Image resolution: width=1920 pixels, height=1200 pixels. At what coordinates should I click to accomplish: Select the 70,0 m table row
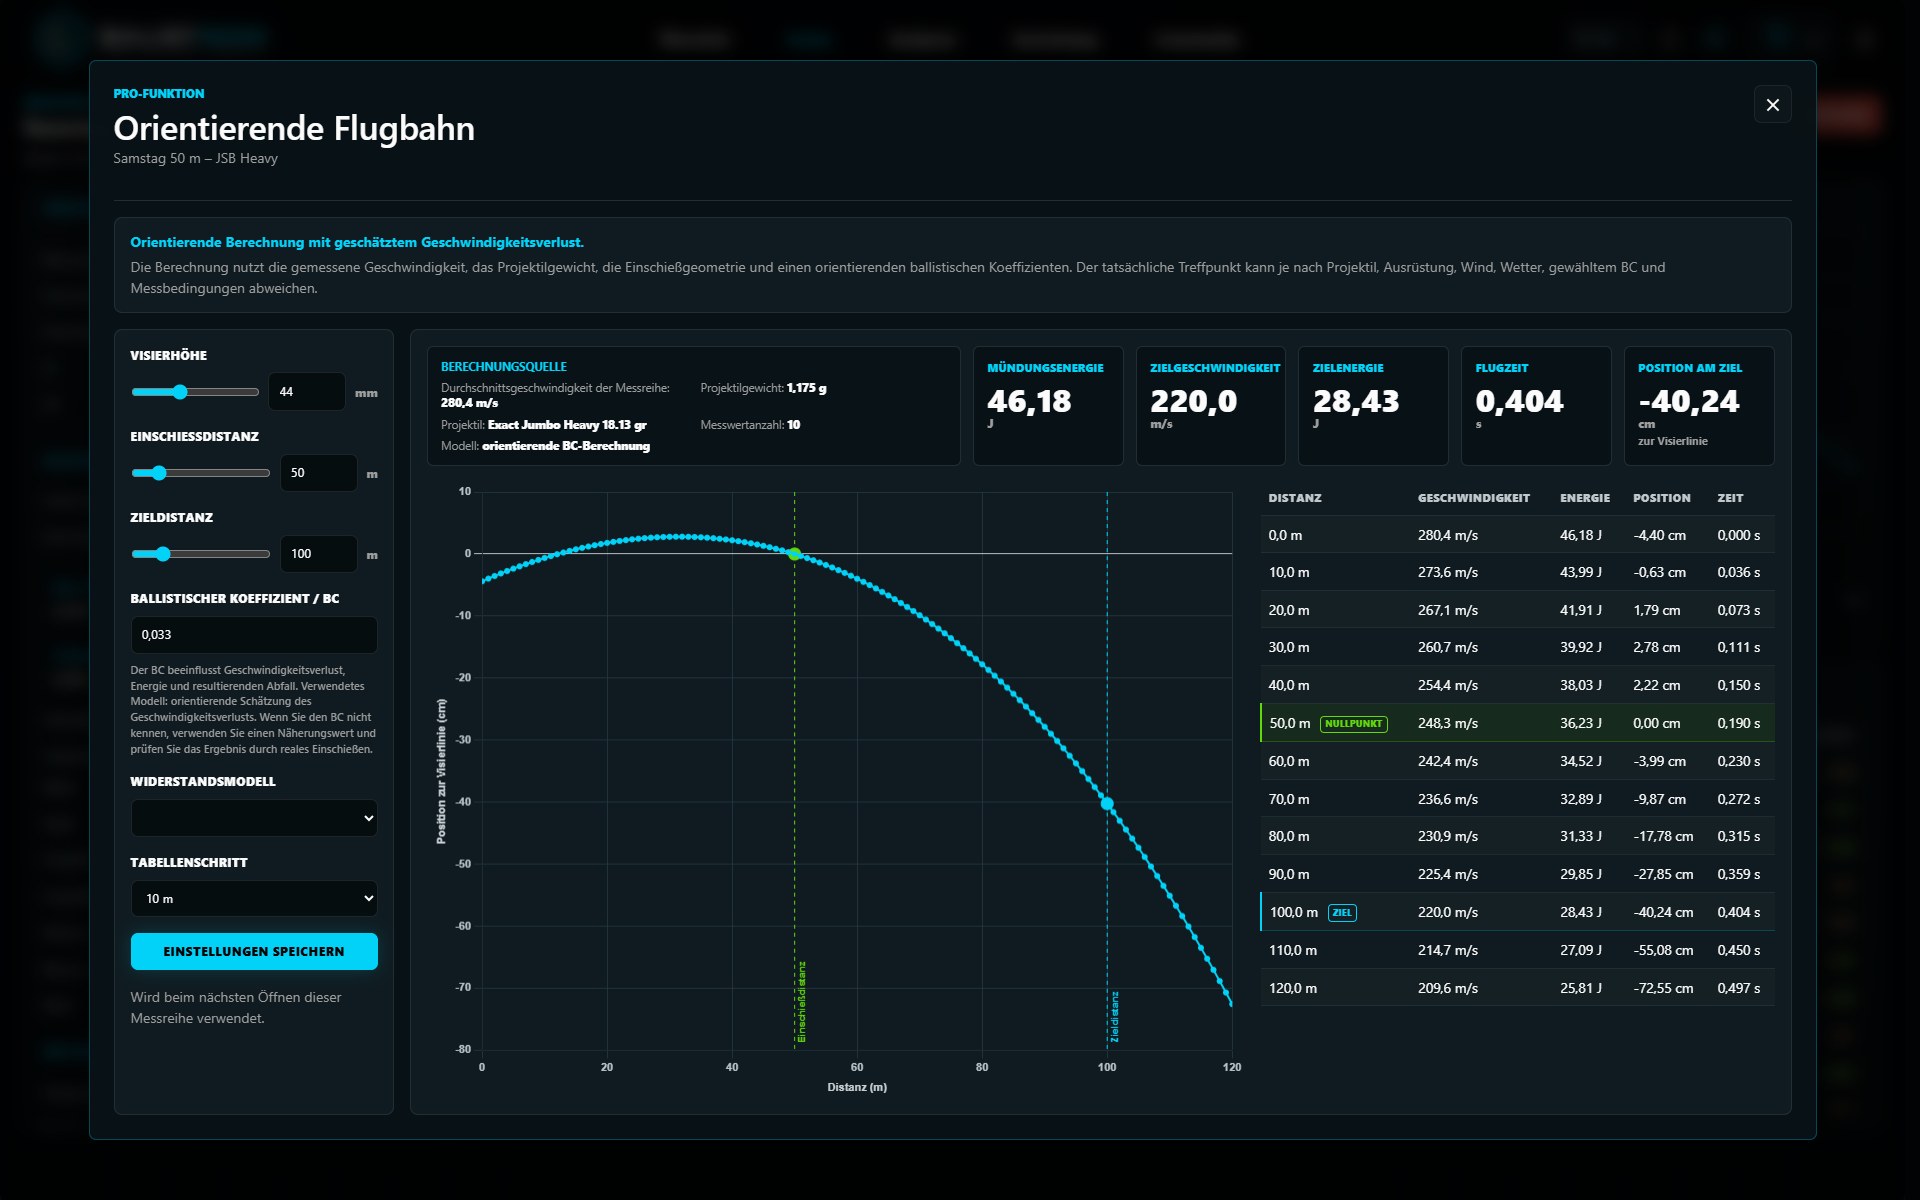click(x=1517, y=799)
